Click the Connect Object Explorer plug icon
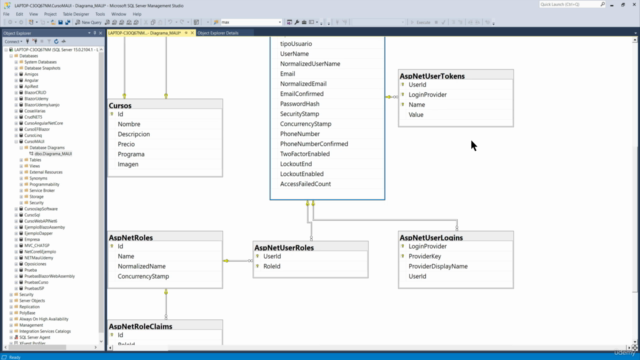640x360 pixels. (x=27, y=42)
